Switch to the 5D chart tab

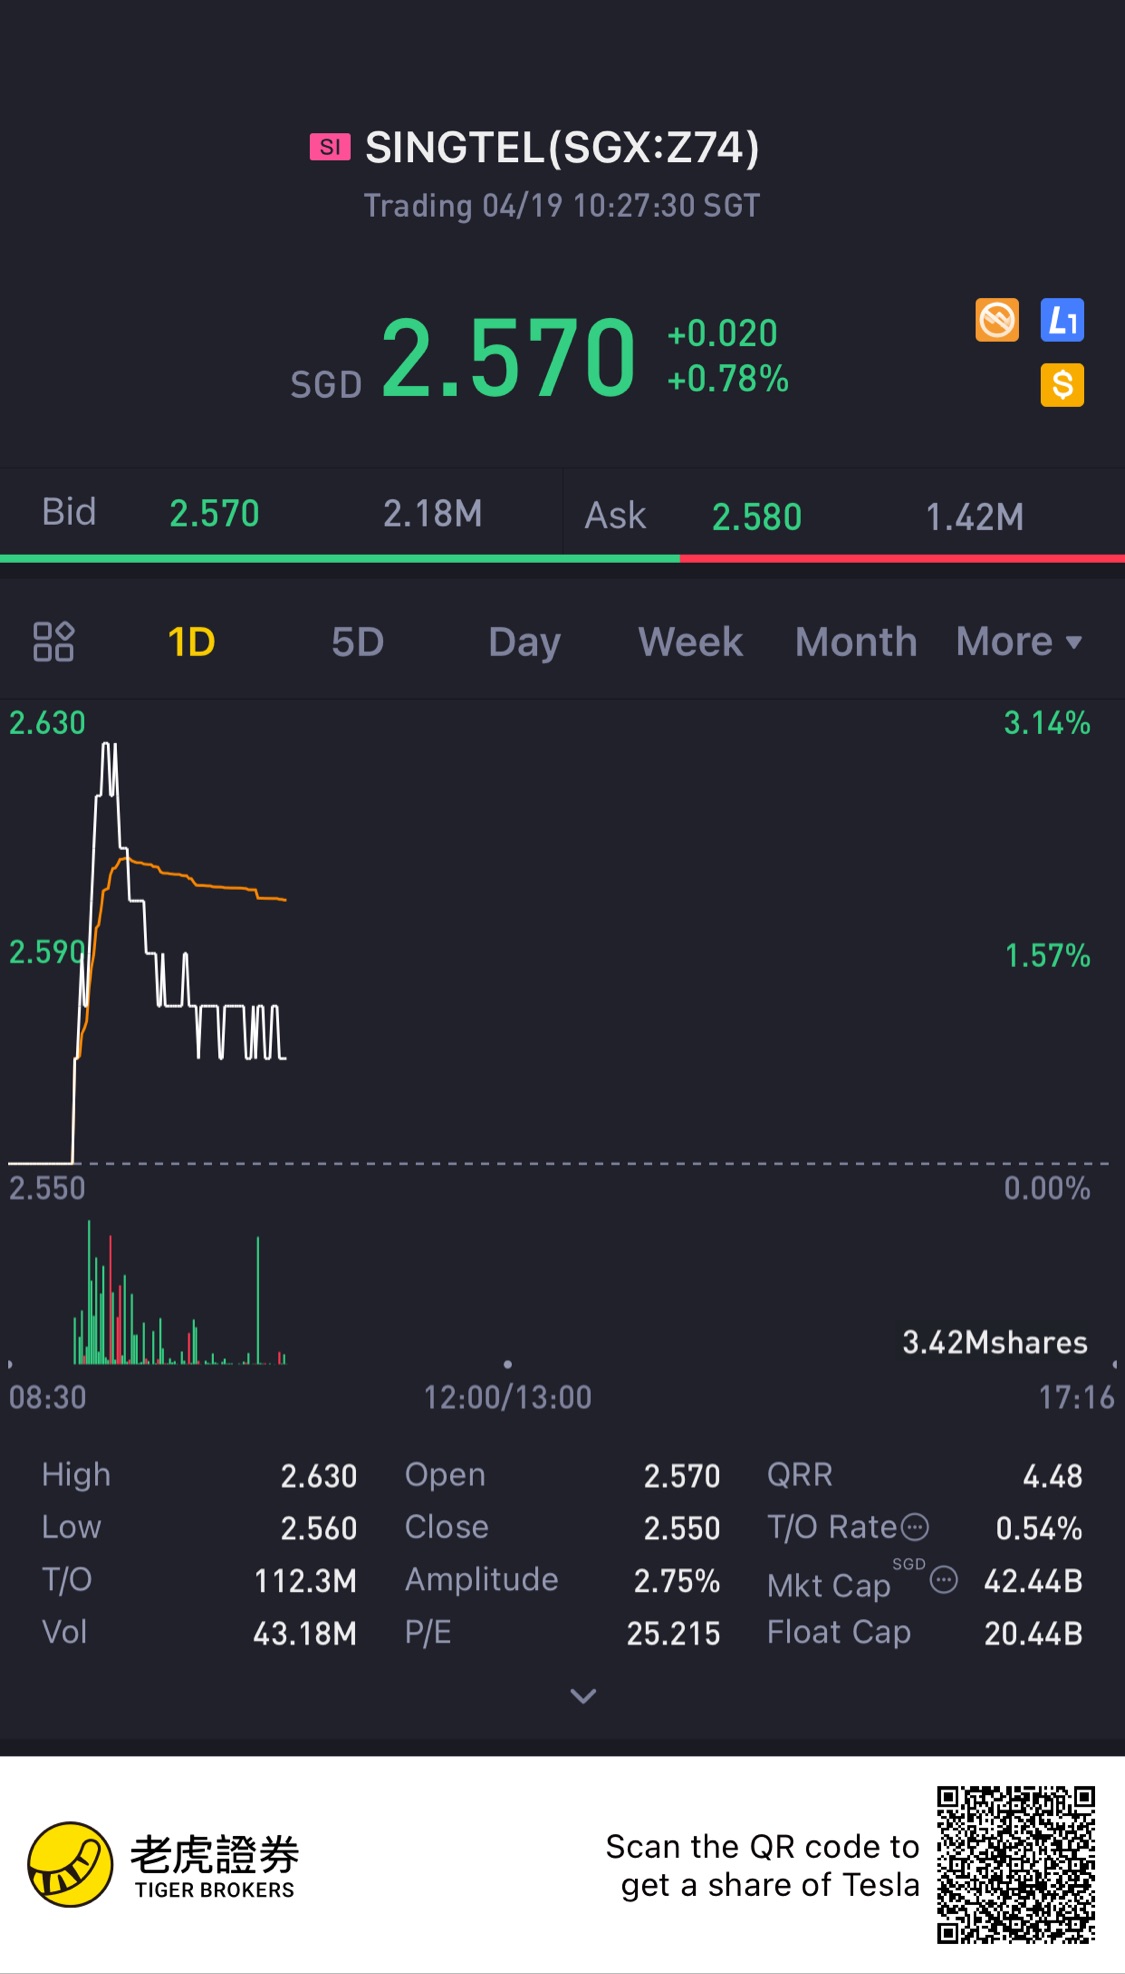(357, 642)
